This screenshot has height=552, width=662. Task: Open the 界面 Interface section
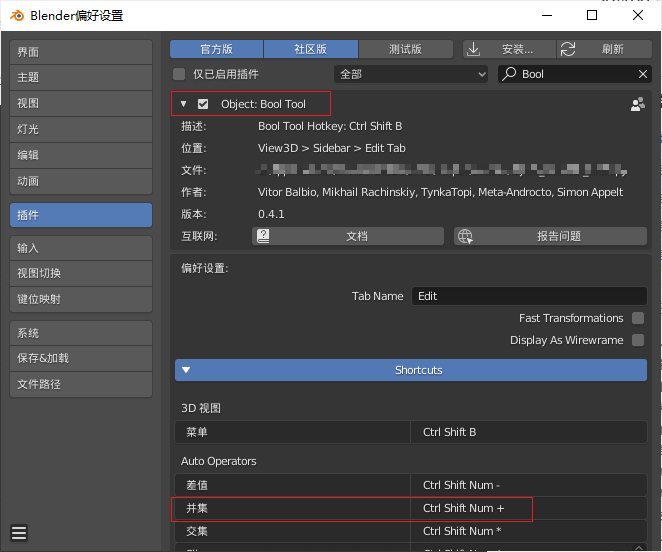click(81, 52)
